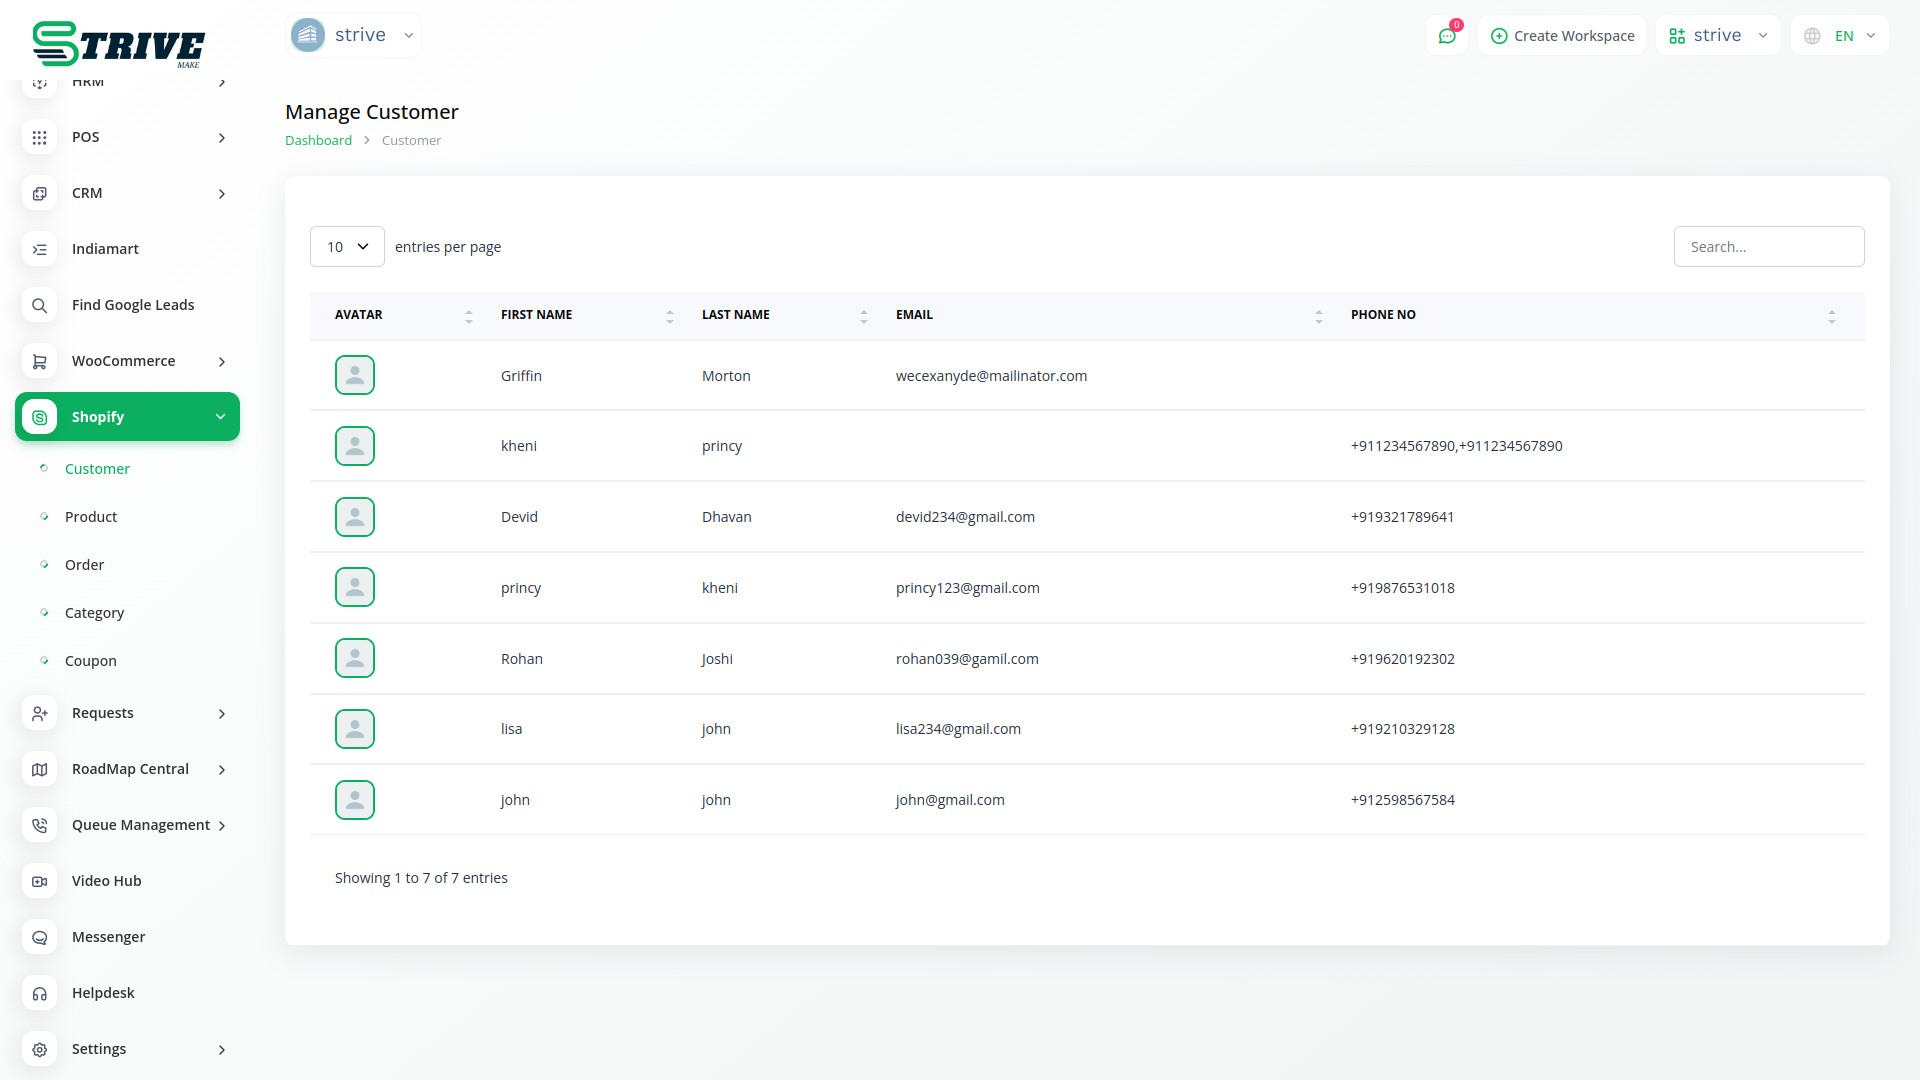Click the RoadMap Central map icon

pyautogui.click(x=39, y=769)
